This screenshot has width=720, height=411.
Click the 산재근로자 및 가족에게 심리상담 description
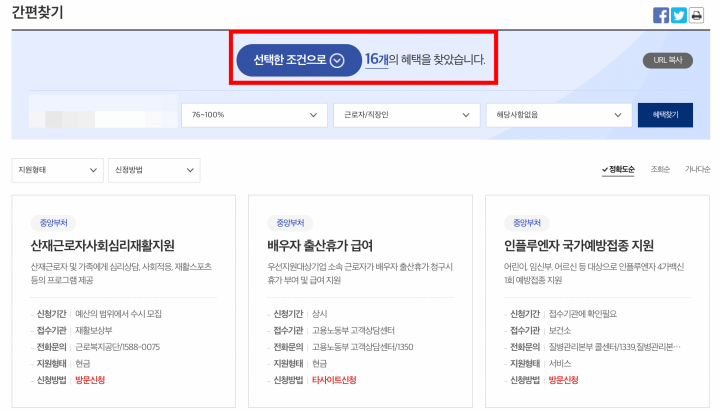(x=121, y=273)
